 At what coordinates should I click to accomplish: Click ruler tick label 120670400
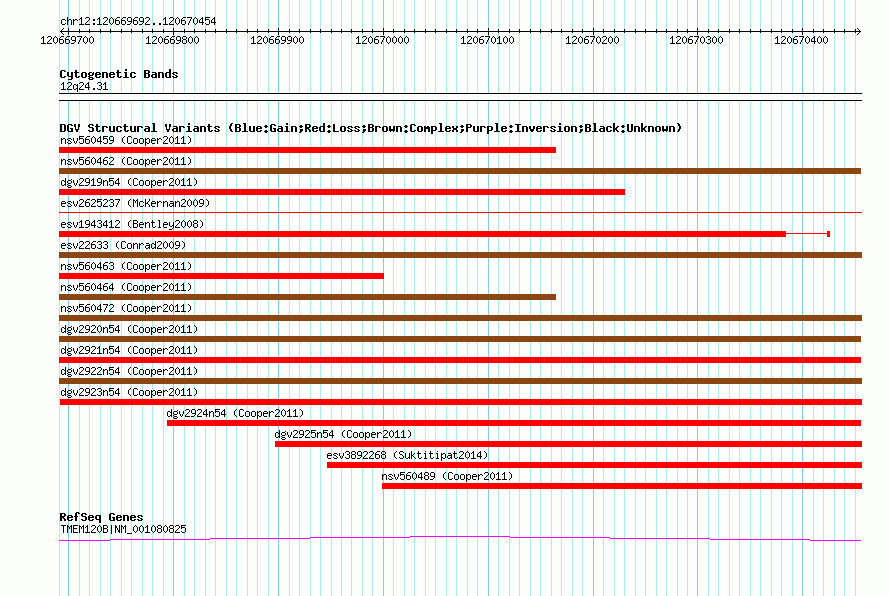coord(801,40)
